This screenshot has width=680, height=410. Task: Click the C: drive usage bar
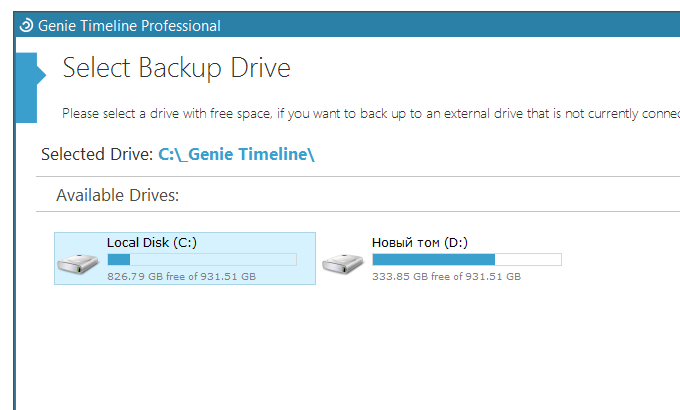tap(201, 259)
